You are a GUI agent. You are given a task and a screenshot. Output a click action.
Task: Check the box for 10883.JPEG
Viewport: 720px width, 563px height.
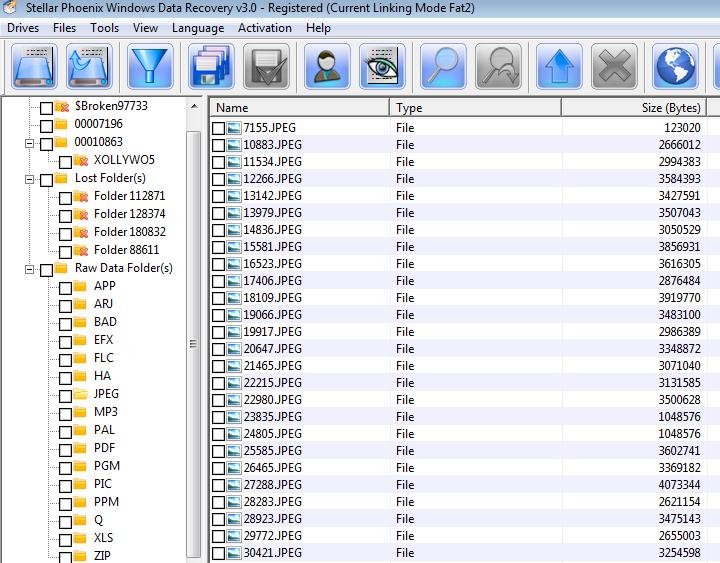219,145
